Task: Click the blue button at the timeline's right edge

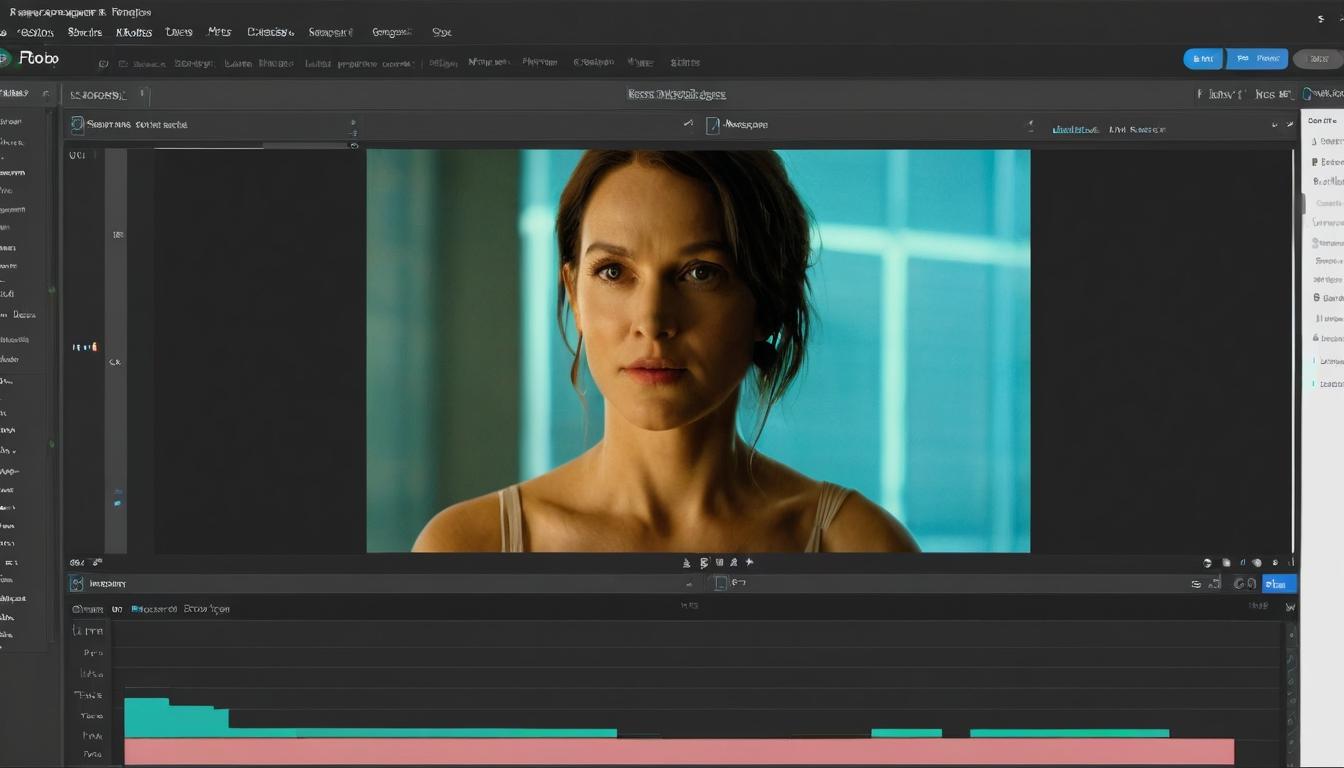Action: click(x=1279, y=584)
